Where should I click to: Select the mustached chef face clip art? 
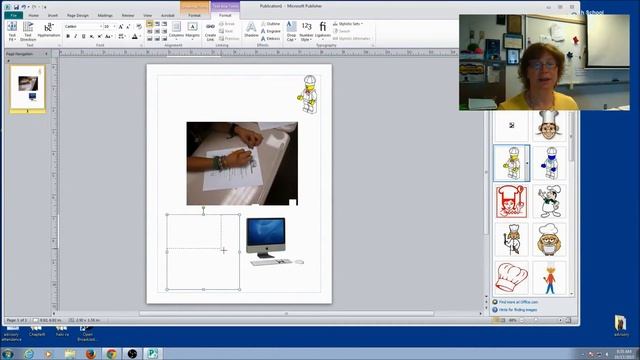click(549, 126)
